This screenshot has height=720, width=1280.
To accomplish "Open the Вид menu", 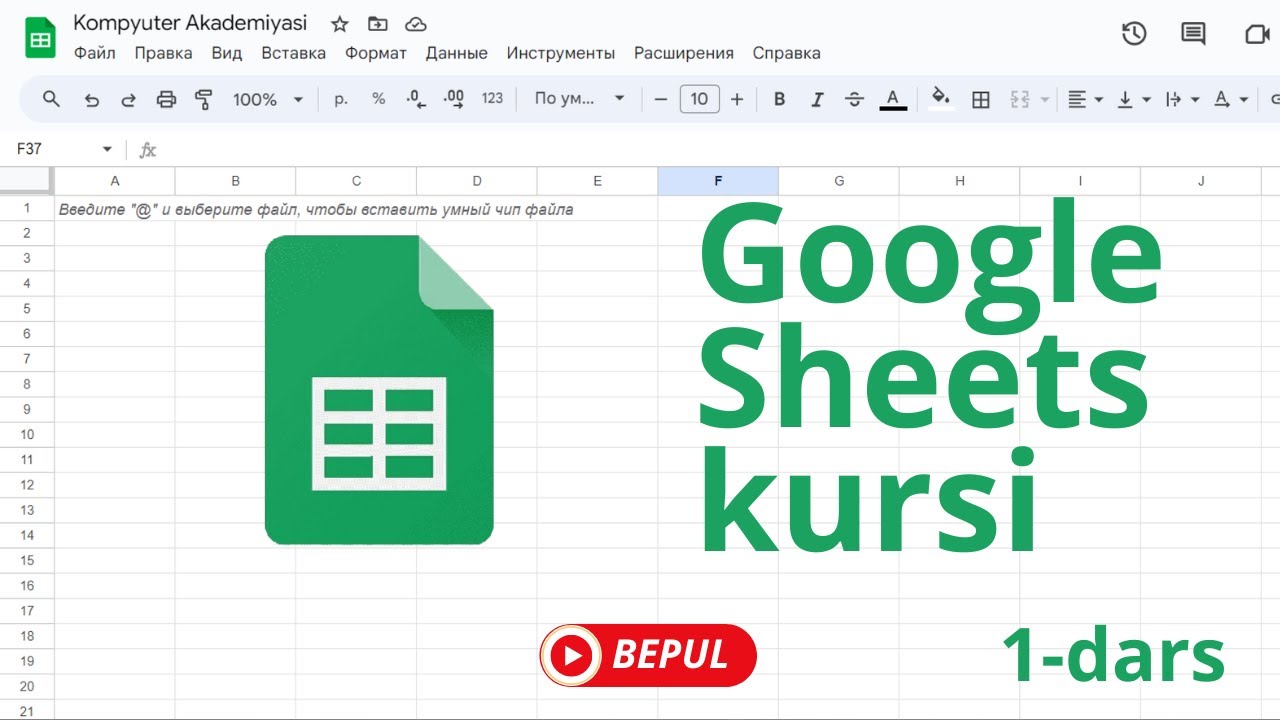I will [x=227, y=53].
